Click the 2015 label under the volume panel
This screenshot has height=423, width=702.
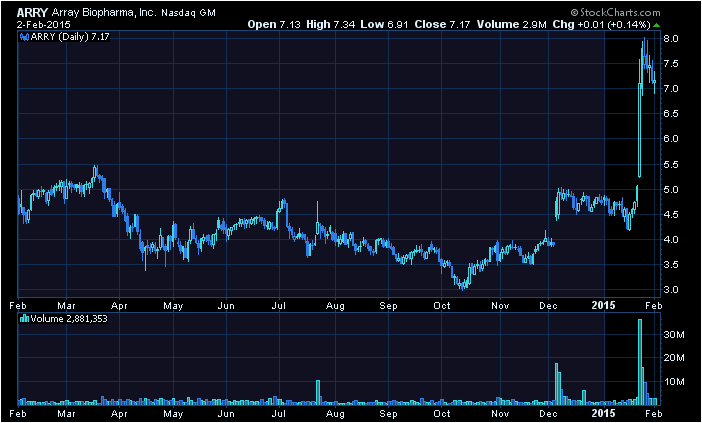click(x=605, y=413)
